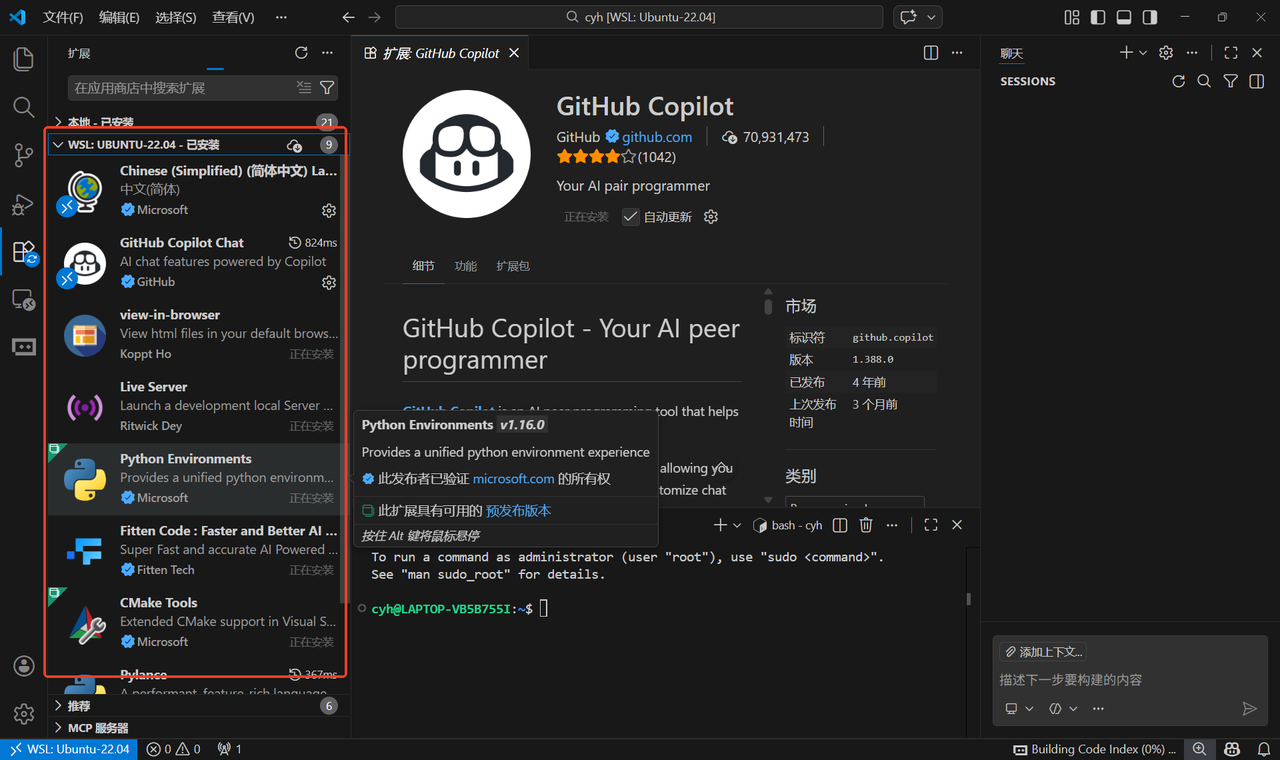The width and height of the screenshot is (1280, 760).
Task: Open the chat session target dropdown
Action: 1019,709
